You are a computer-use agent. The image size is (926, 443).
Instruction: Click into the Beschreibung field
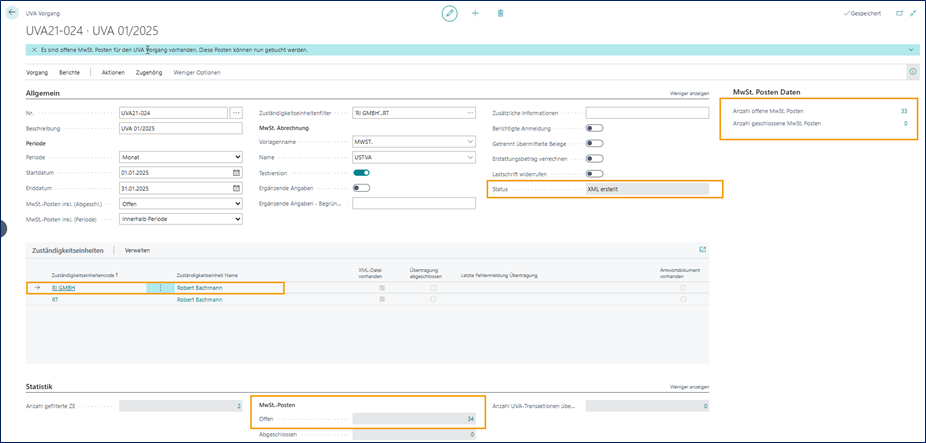[x=180, y=128]
